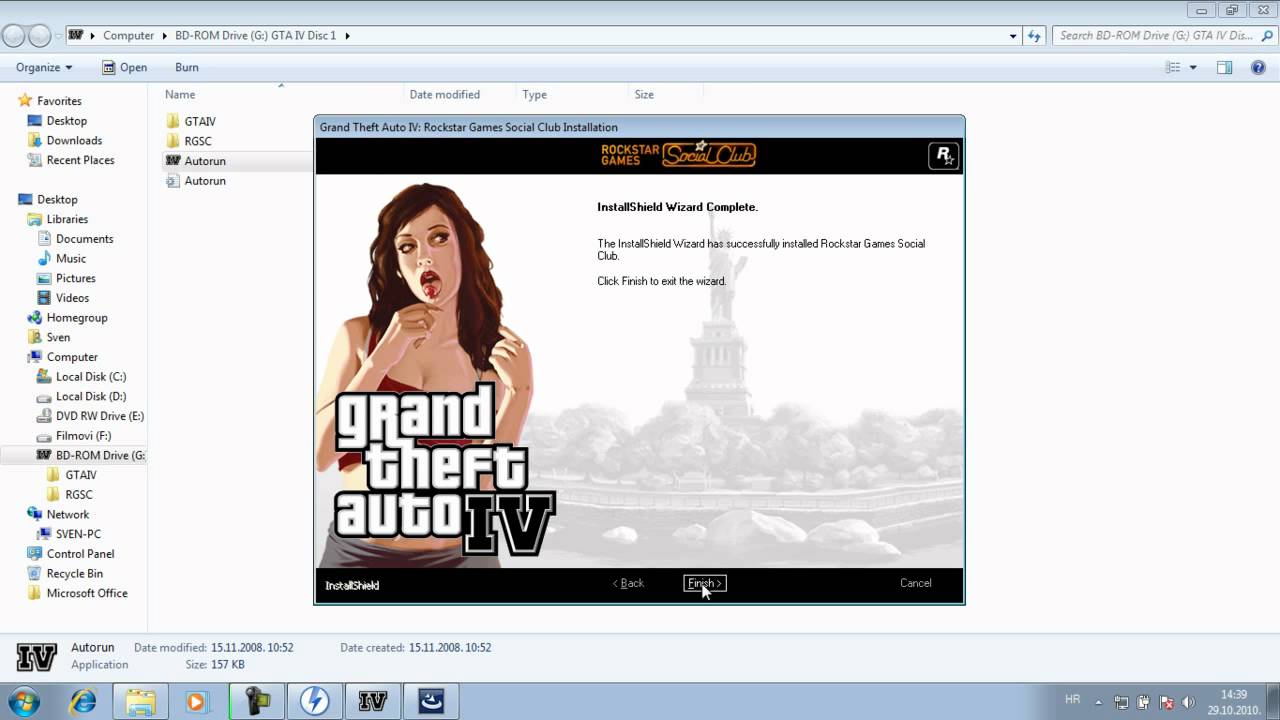
Task: Click Computer in the address breadcrumb
Action: (x=129, y=35)
